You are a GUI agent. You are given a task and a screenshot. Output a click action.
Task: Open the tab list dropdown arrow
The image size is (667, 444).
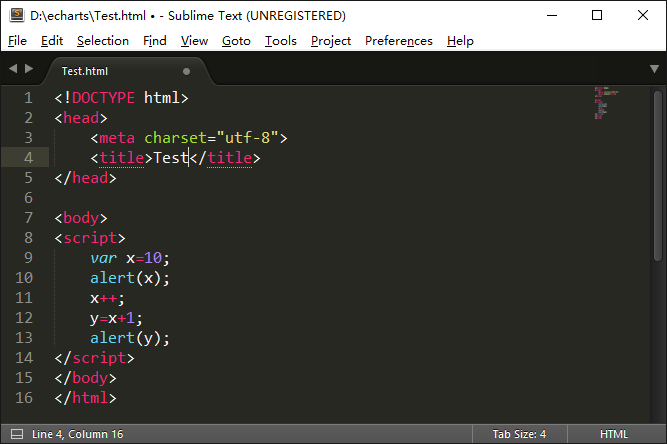click(654, 69)
